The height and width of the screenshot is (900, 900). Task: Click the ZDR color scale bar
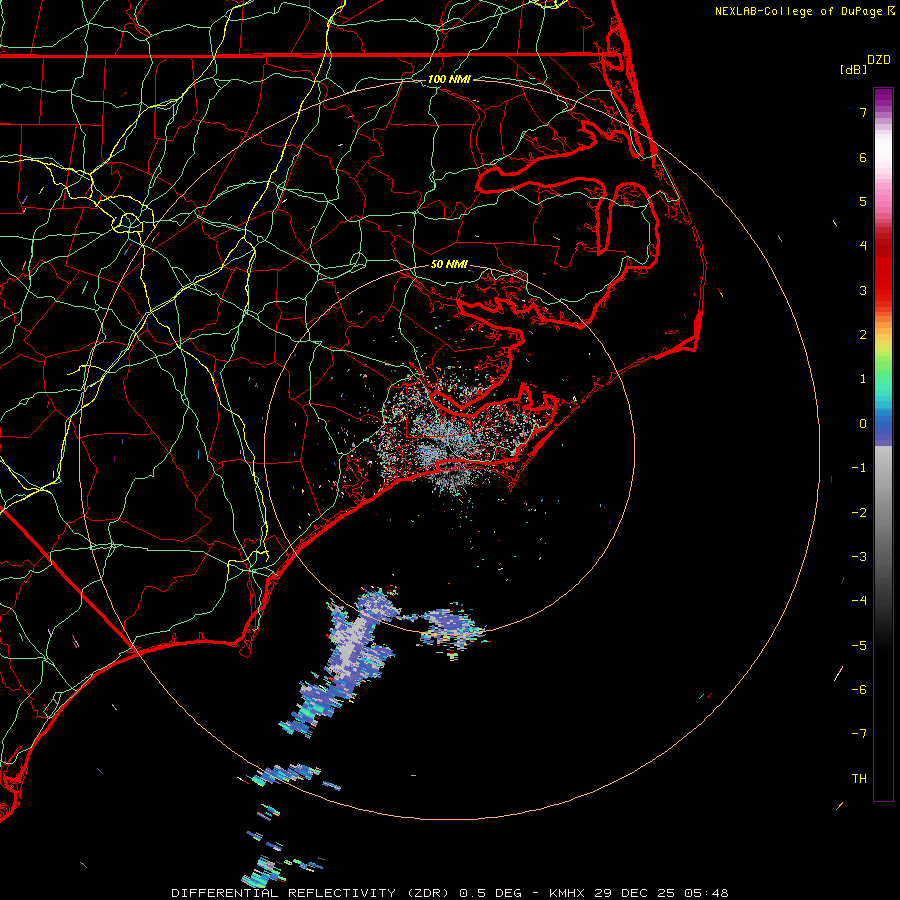(x=883, y=445)
